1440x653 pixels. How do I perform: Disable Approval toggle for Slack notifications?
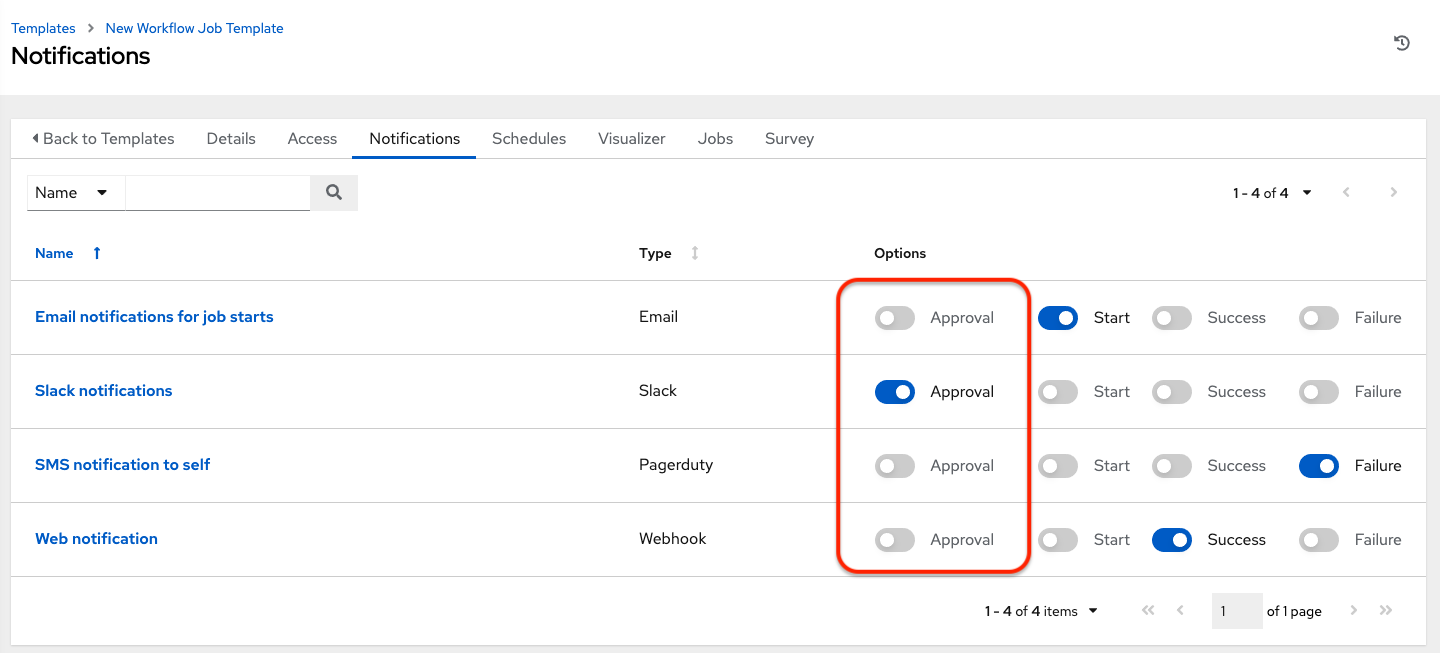[x=894, y=391]
